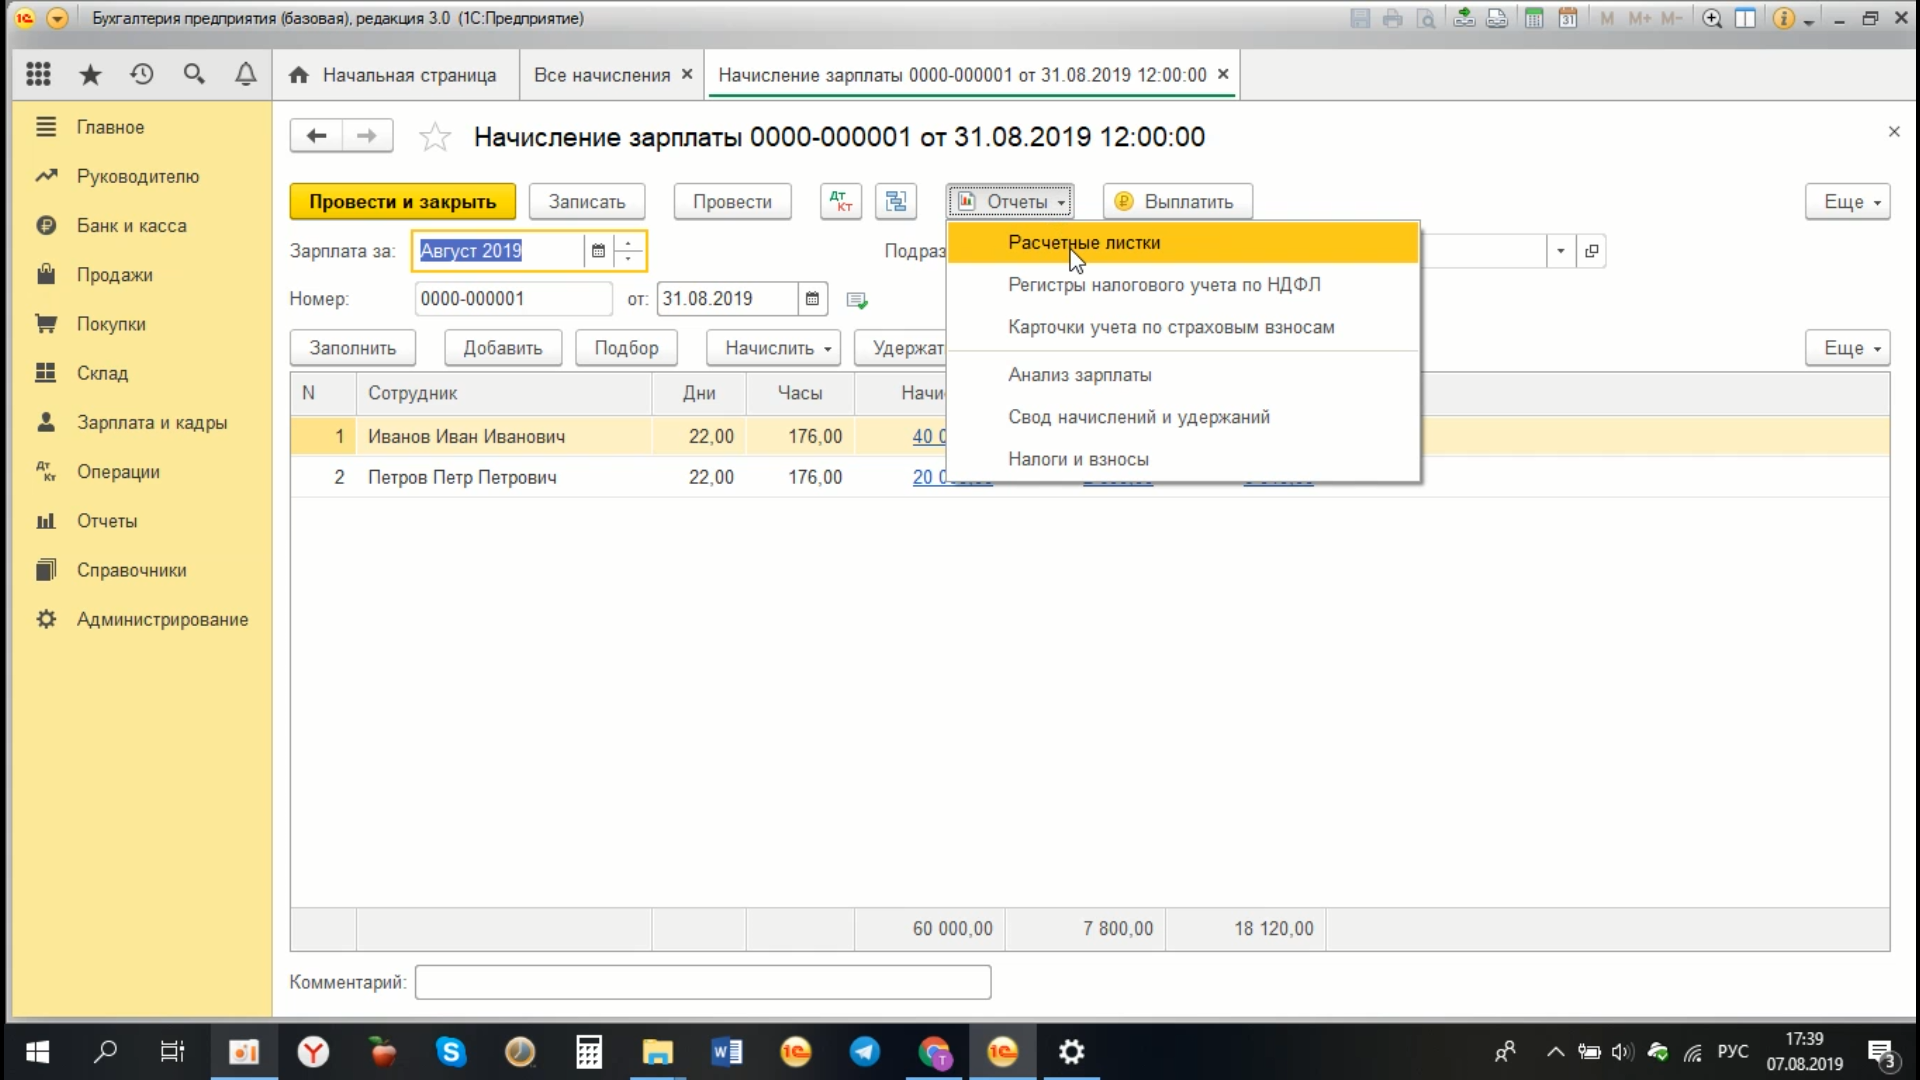Open the top Еще menu

[x=1847, y=201]
